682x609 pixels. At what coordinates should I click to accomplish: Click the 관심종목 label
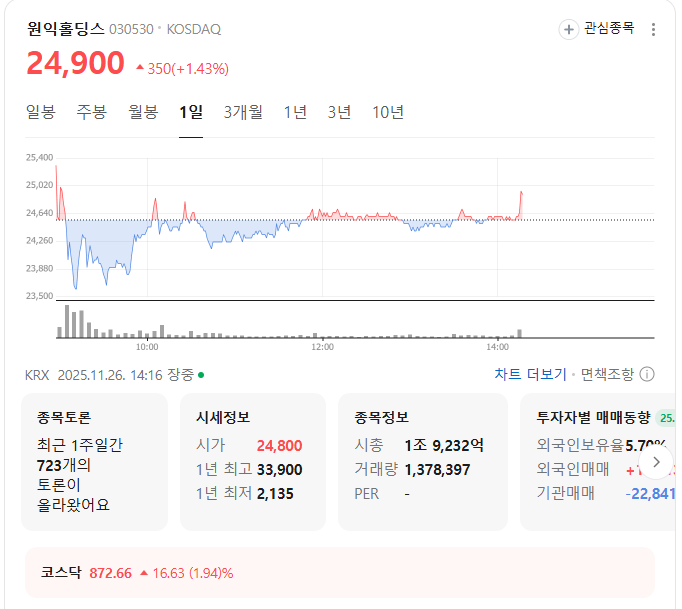click(609, 29)
